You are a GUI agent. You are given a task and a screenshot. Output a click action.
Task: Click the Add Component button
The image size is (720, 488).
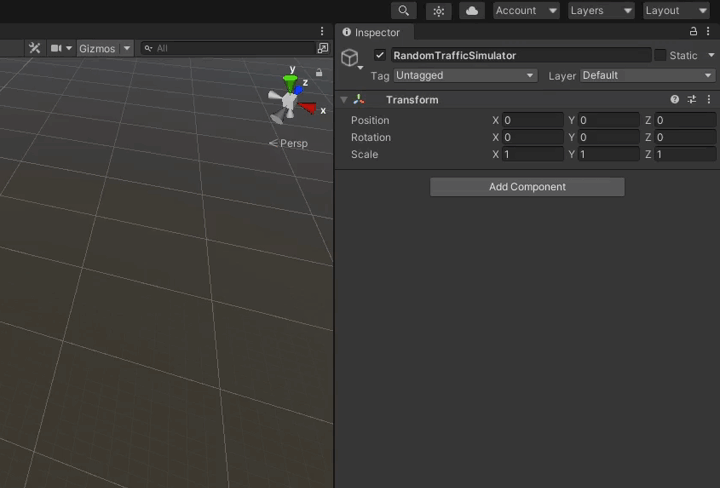click(527, 187)
